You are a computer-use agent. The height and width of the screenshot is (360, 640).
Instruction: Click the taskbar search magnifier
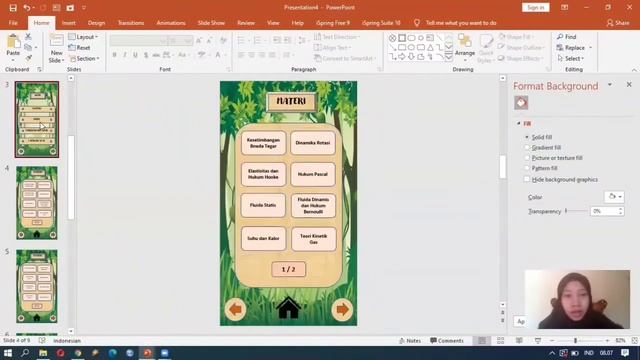pos(25,353)
